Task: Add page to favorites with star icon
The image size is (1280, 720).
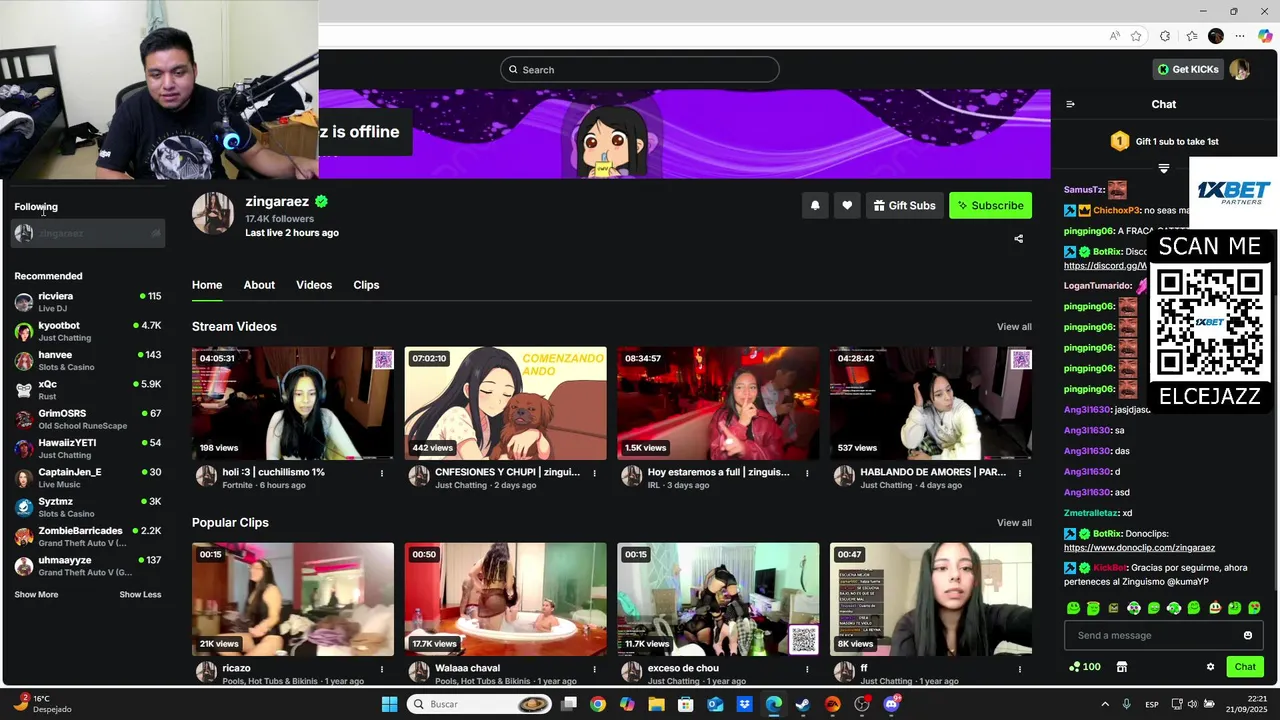Action: pyautogui.click(x=1136, y=36)
